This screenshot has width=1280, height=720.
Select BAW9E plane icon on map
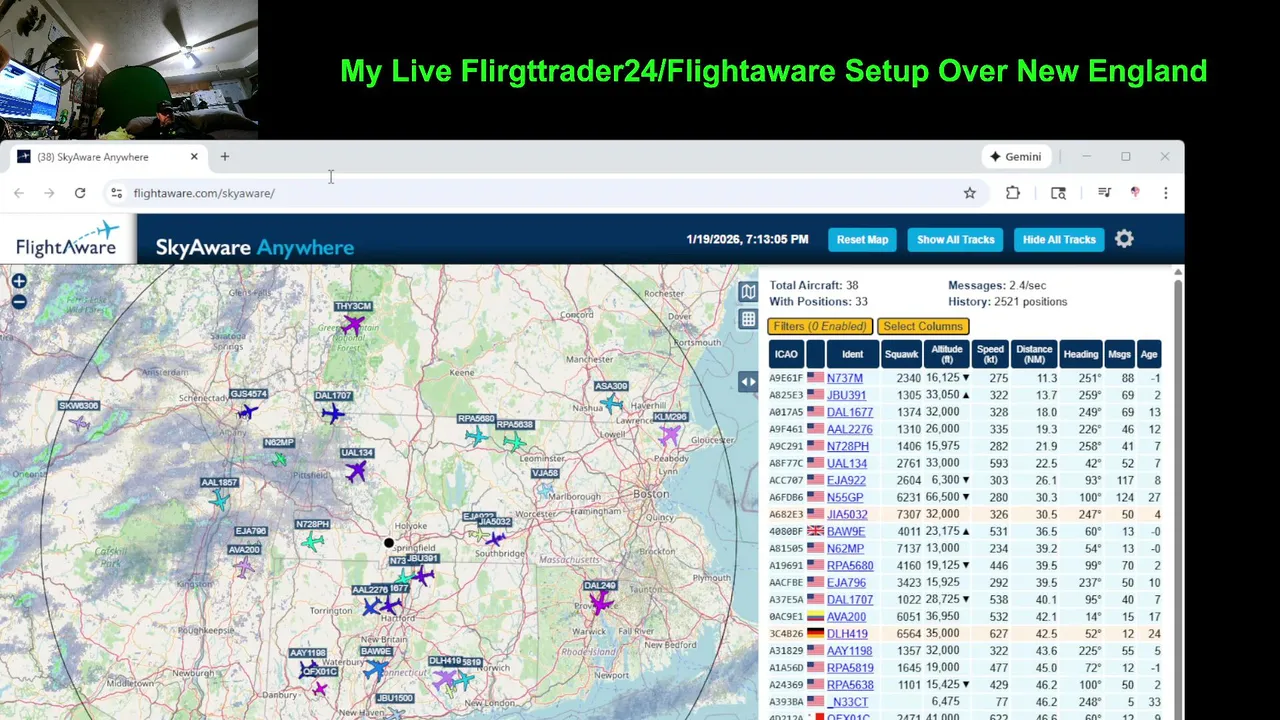tap(376, 669)
